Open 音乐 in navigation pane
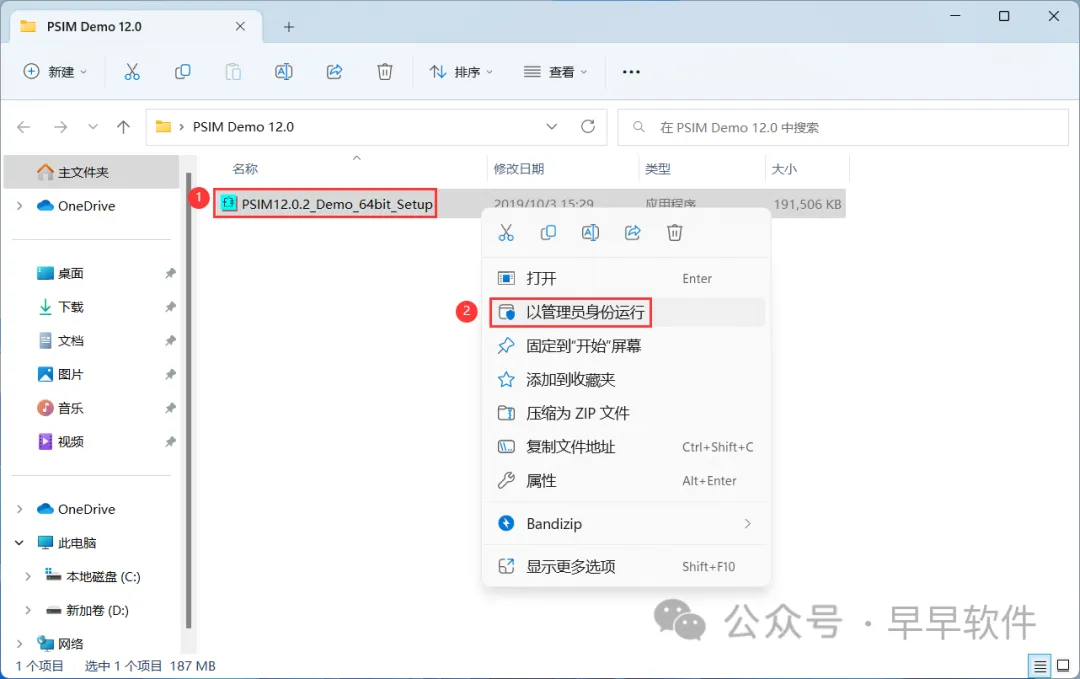Screen dimensions: 1080x679 70,408
